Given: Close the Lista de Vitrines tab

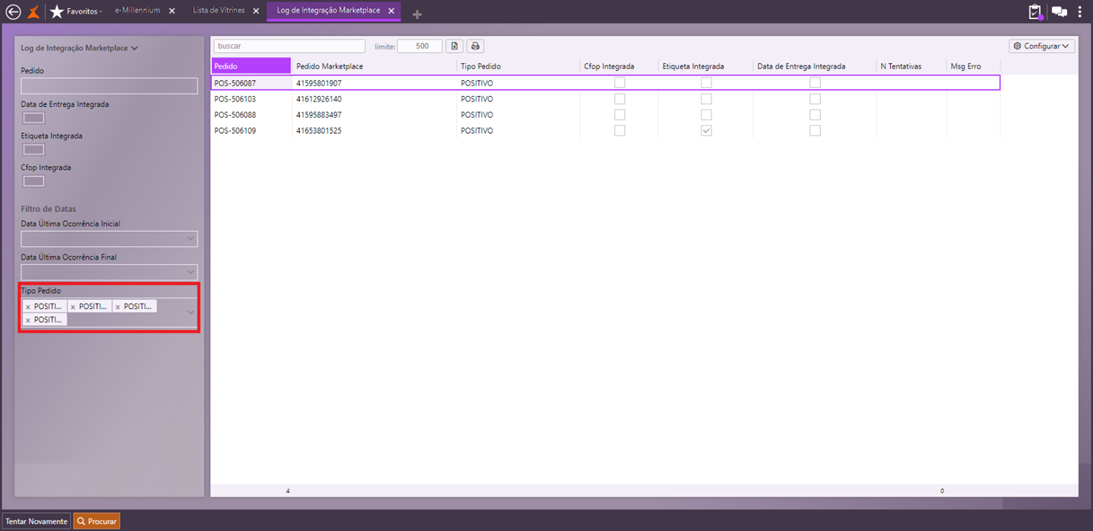Looking at the screenshot, I should coord(256,11).
